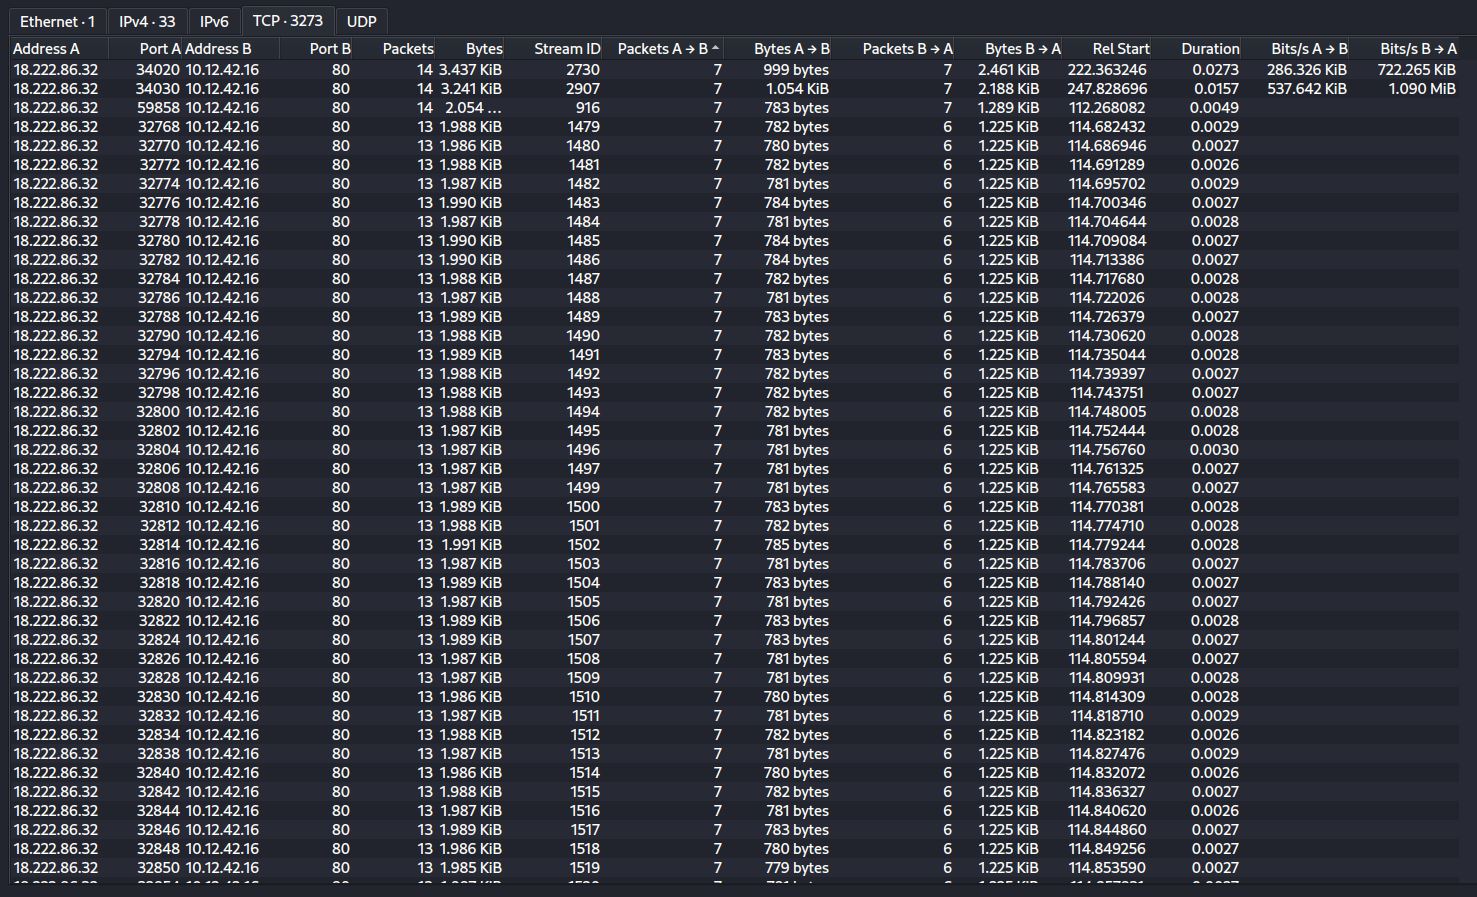Click the 1.991 KiB bytes cell
The height and width of the screenshot is (897, 1477).
click(x=472, y=545)
